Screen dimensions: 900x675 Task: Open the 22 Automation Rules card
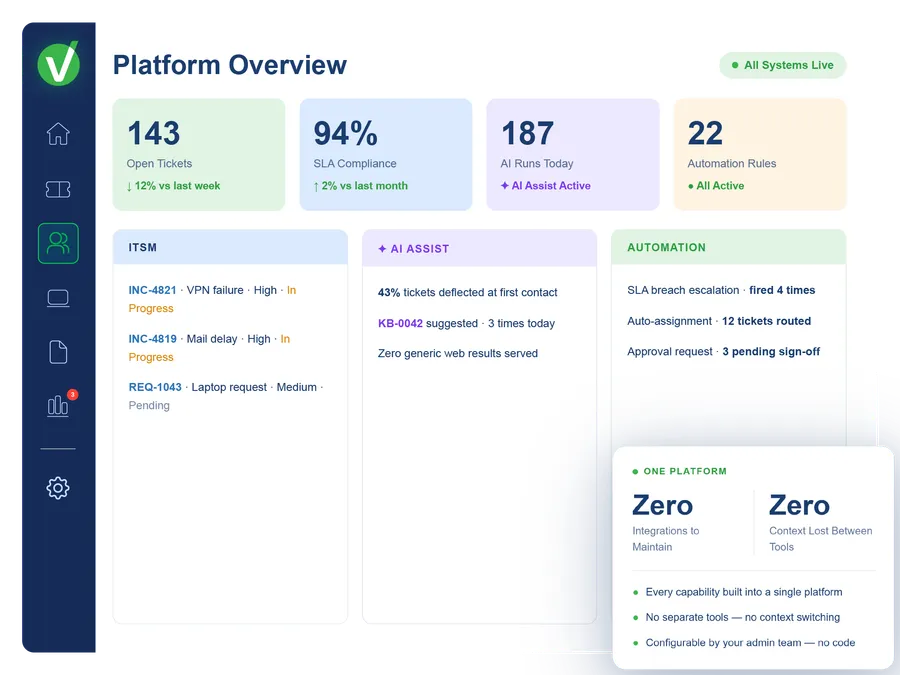pos(760,154)
